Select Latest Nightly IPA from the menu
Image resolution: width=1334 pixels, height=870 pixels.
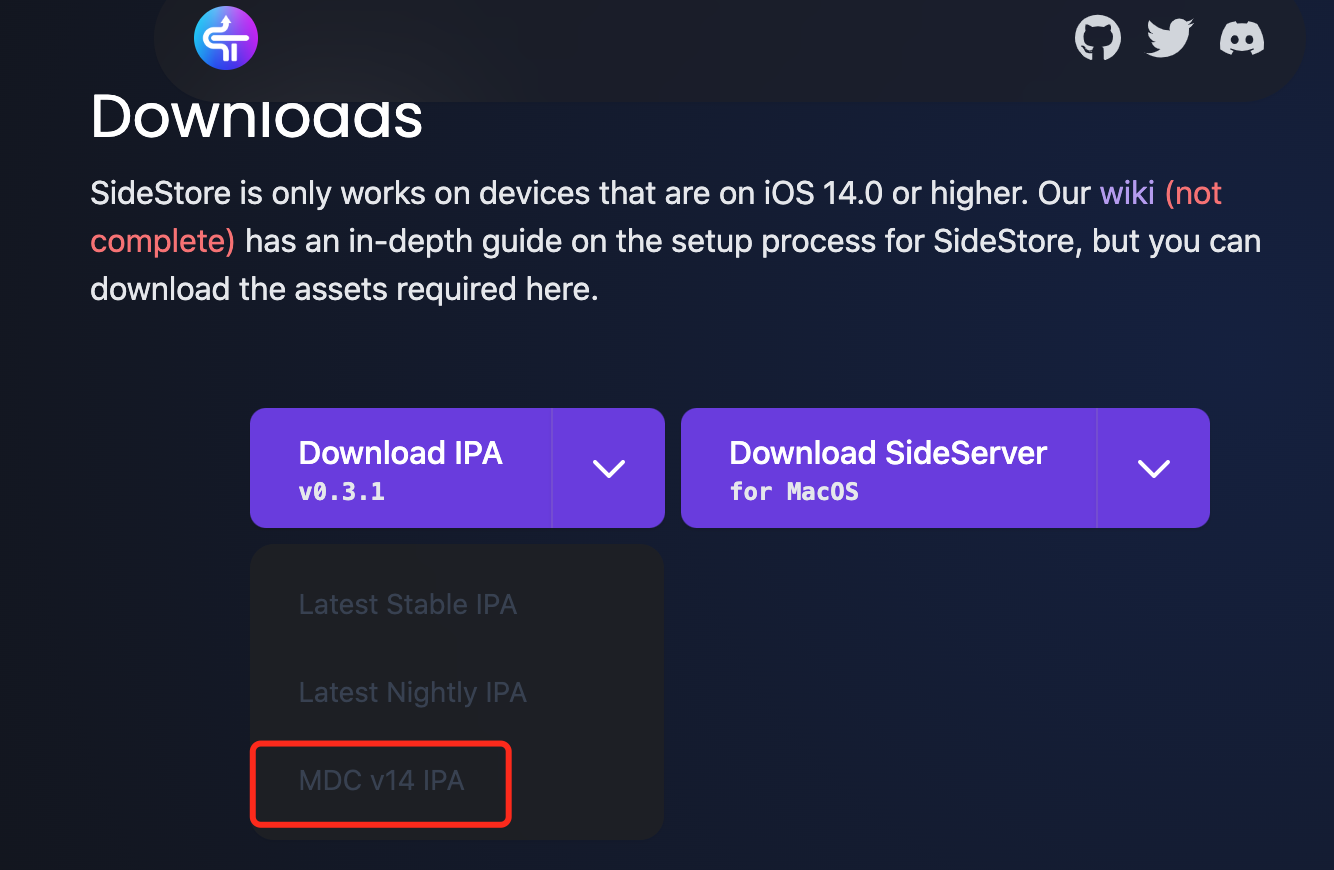[412, 692]
